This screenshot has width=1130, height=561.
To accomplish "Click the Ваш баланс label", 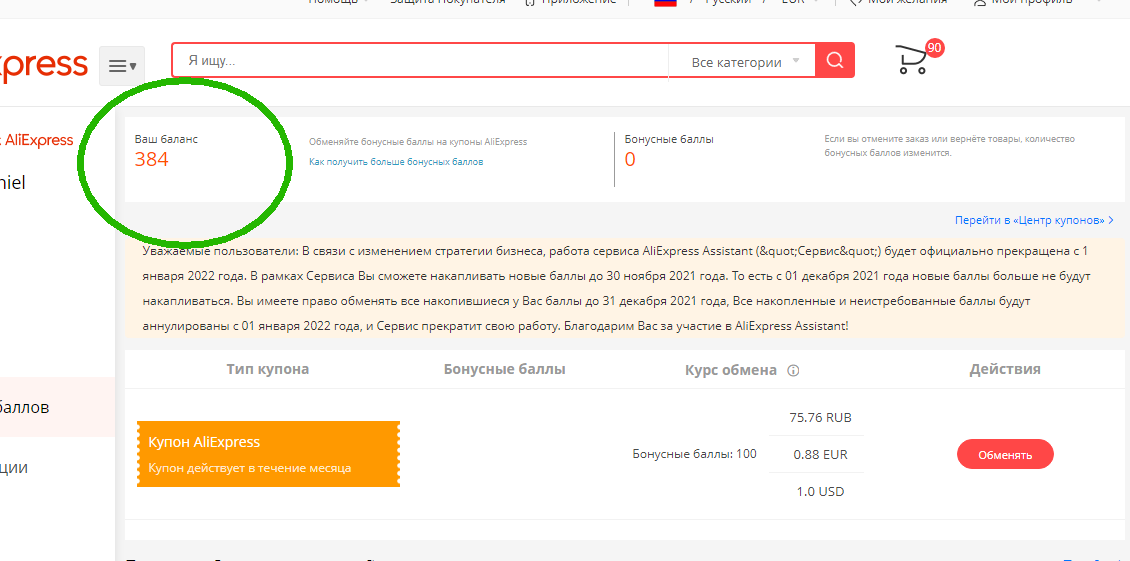I will coord(166,139).
